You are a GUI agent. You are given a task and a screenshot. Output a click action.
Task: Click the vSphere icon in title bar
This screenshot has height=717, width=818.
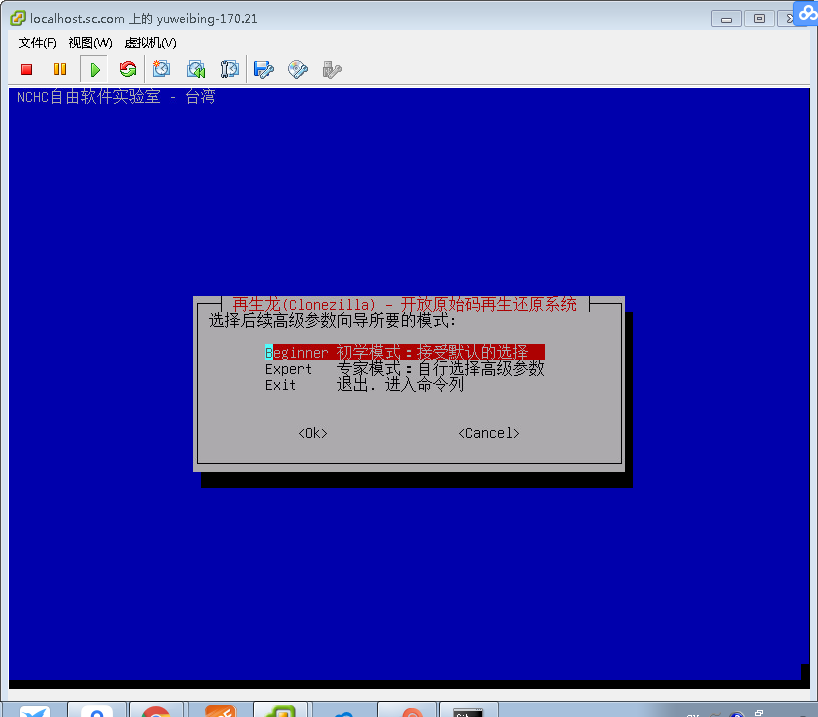pos(18,18)
